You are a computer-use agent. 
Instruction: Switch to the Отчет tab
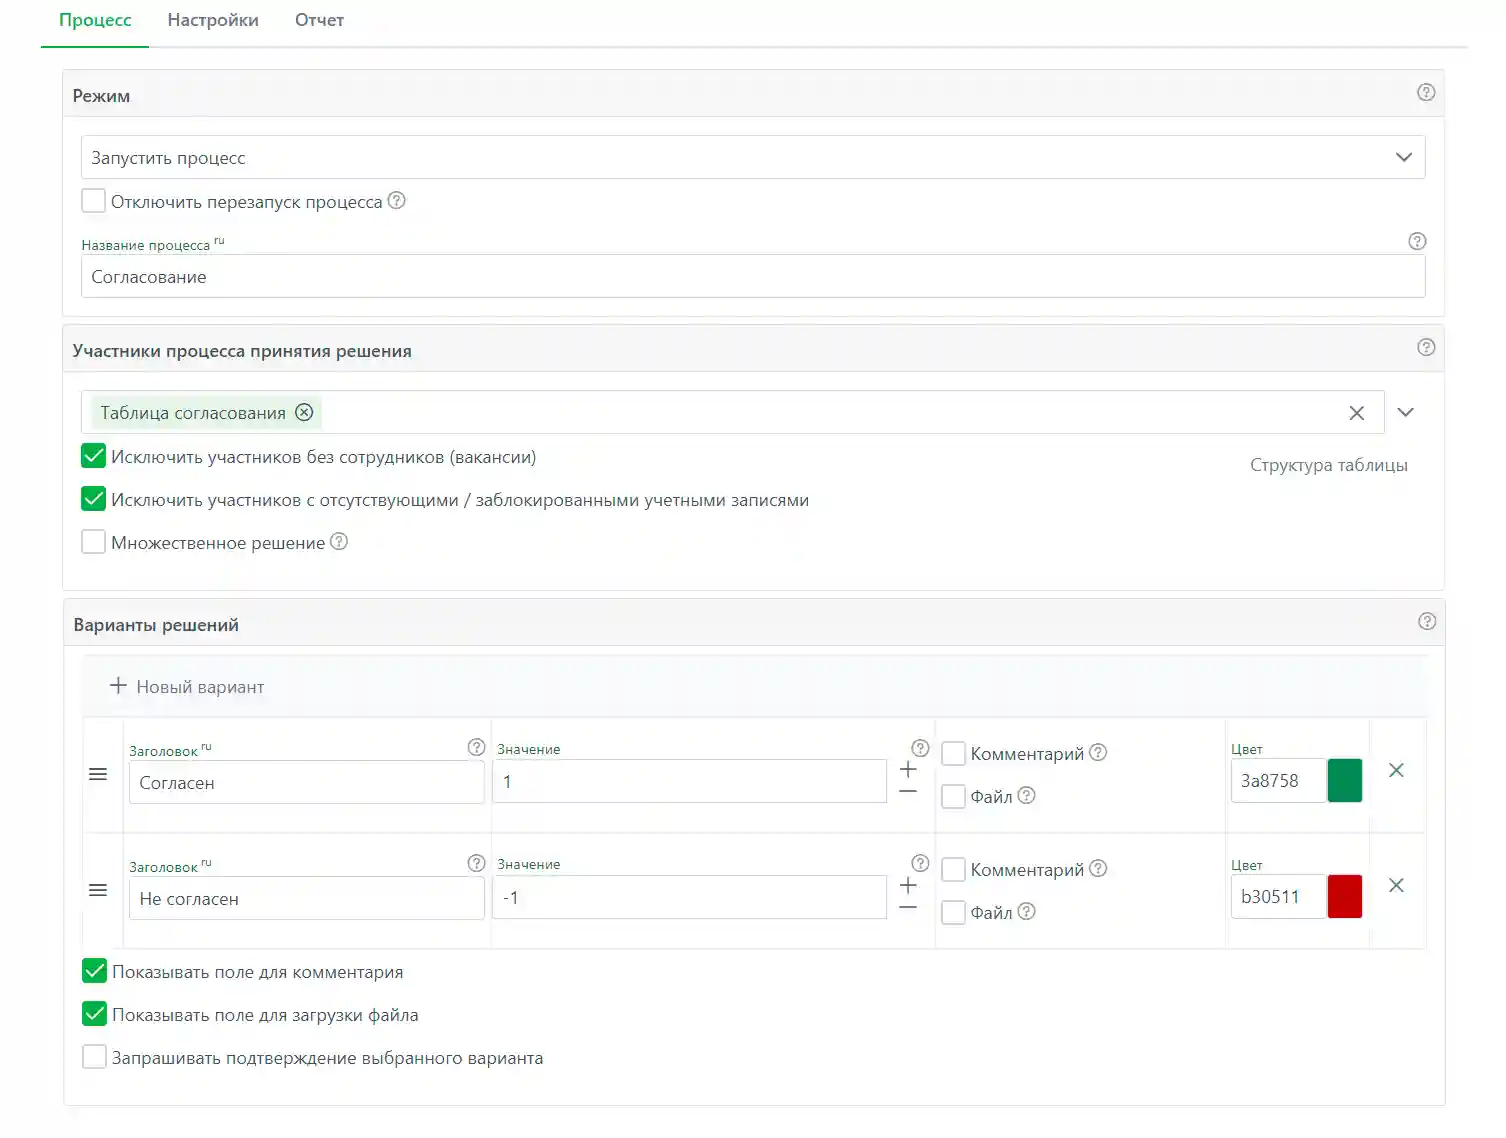[319, 20]
